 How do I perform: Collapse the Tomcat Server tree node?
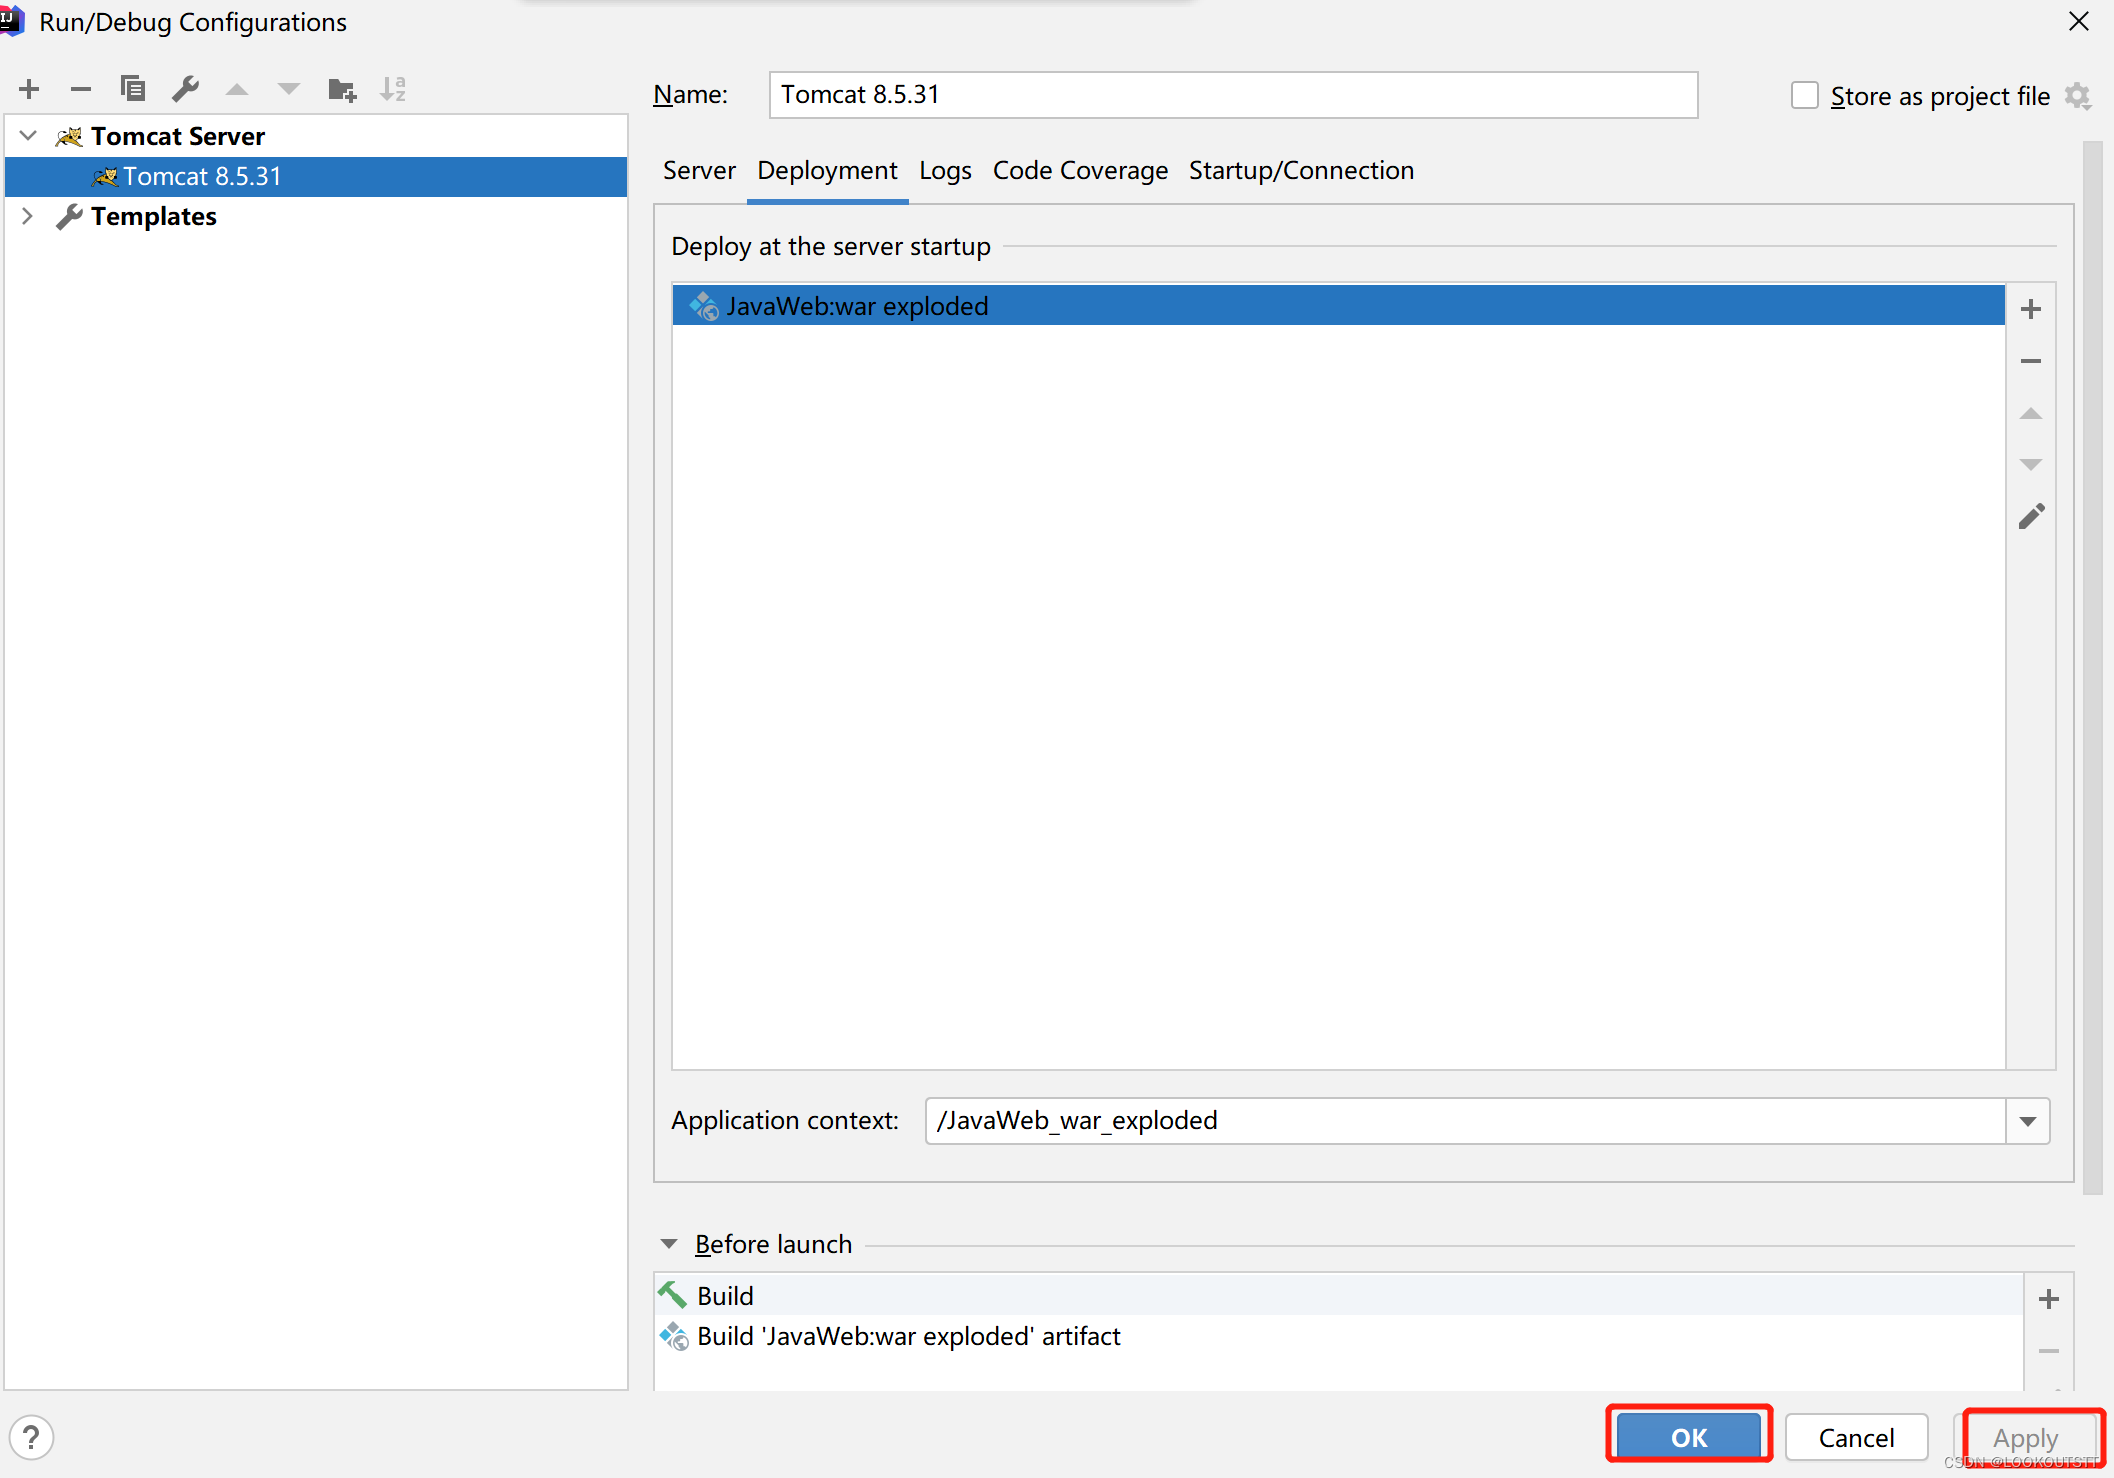[x=28, y=136]
